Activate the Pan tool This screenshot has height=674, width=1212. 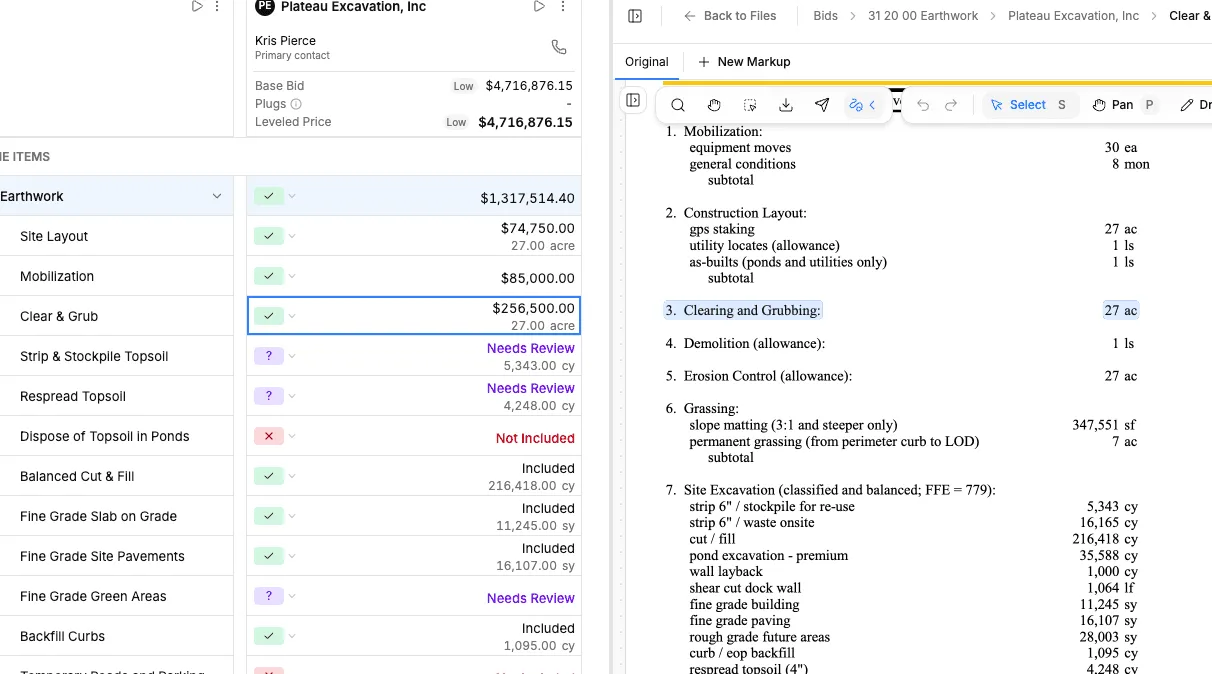1123,105
